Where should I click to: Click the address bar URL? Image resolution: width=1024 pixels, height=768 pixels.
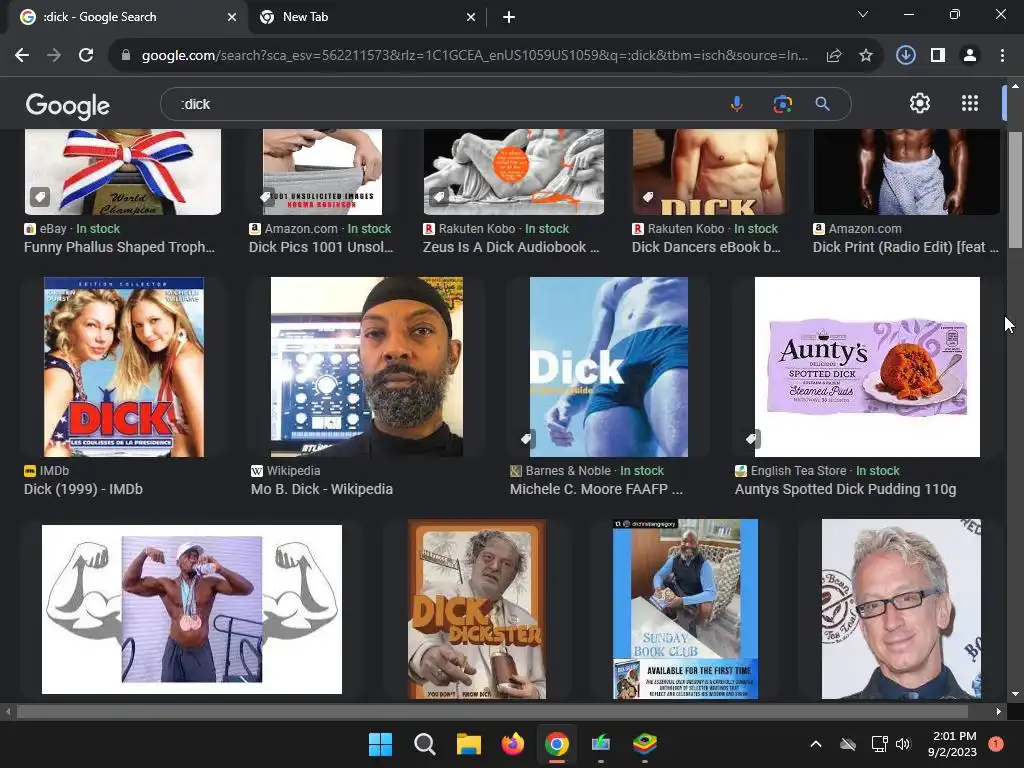[475, 56]
